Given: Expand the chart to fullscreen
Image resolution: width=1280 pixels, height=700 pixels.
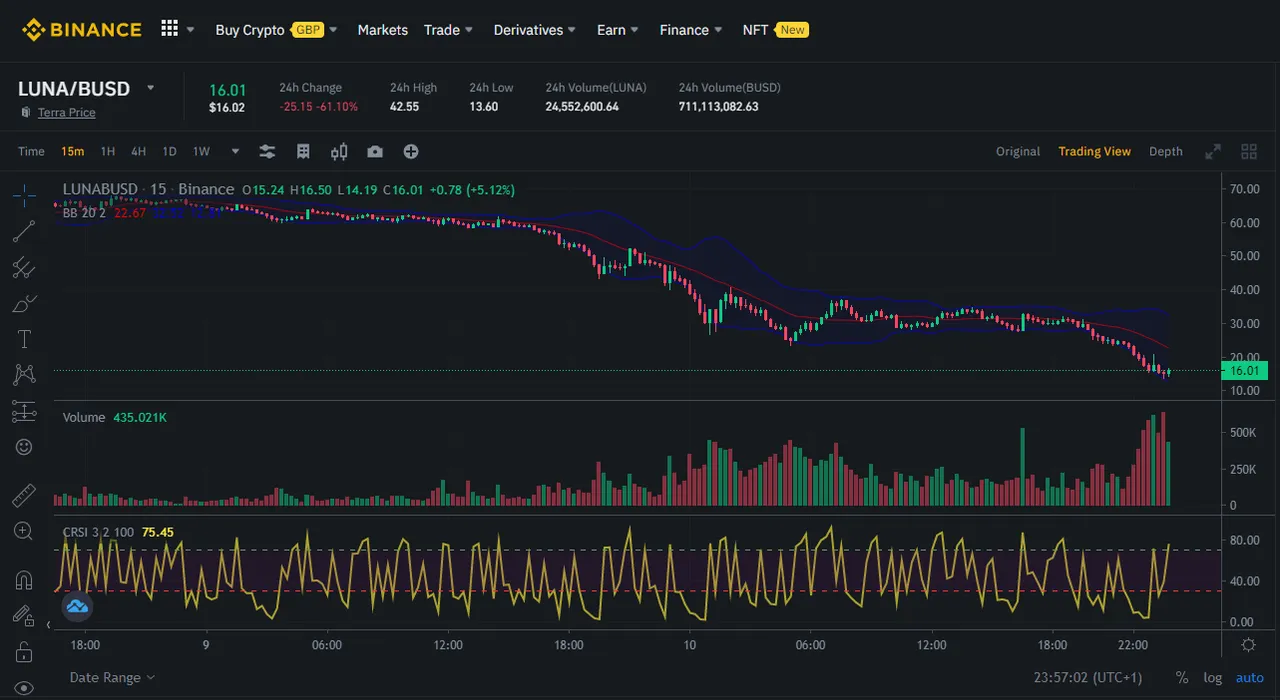Looking at the screenshot, I should (x=1213, y=152).
